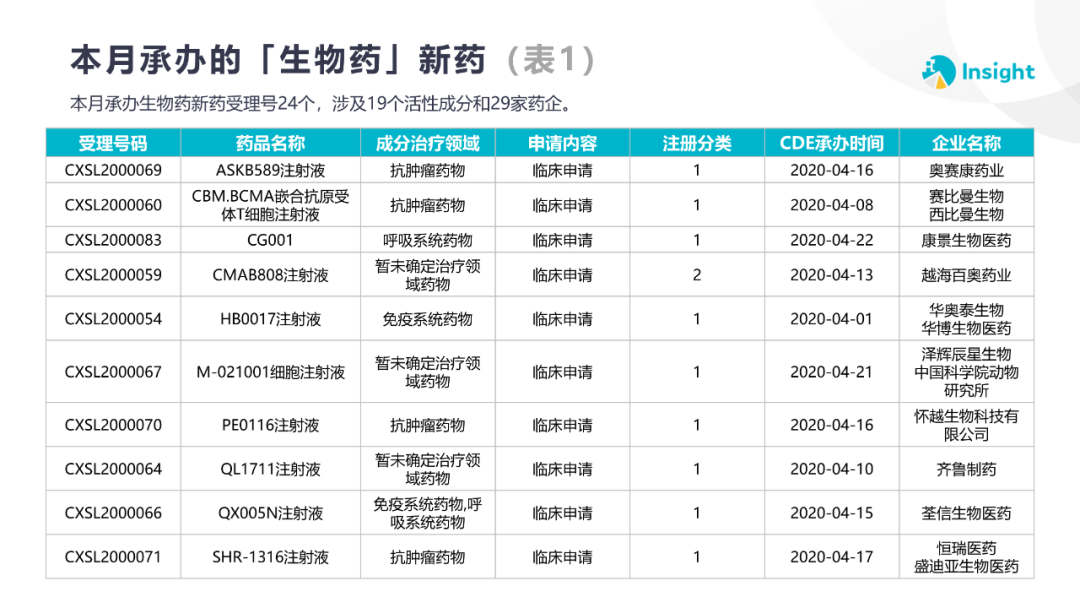The image size is (1080, 608).
Task: Click cell CXSL2000070
Action: [x=113, y=425]
